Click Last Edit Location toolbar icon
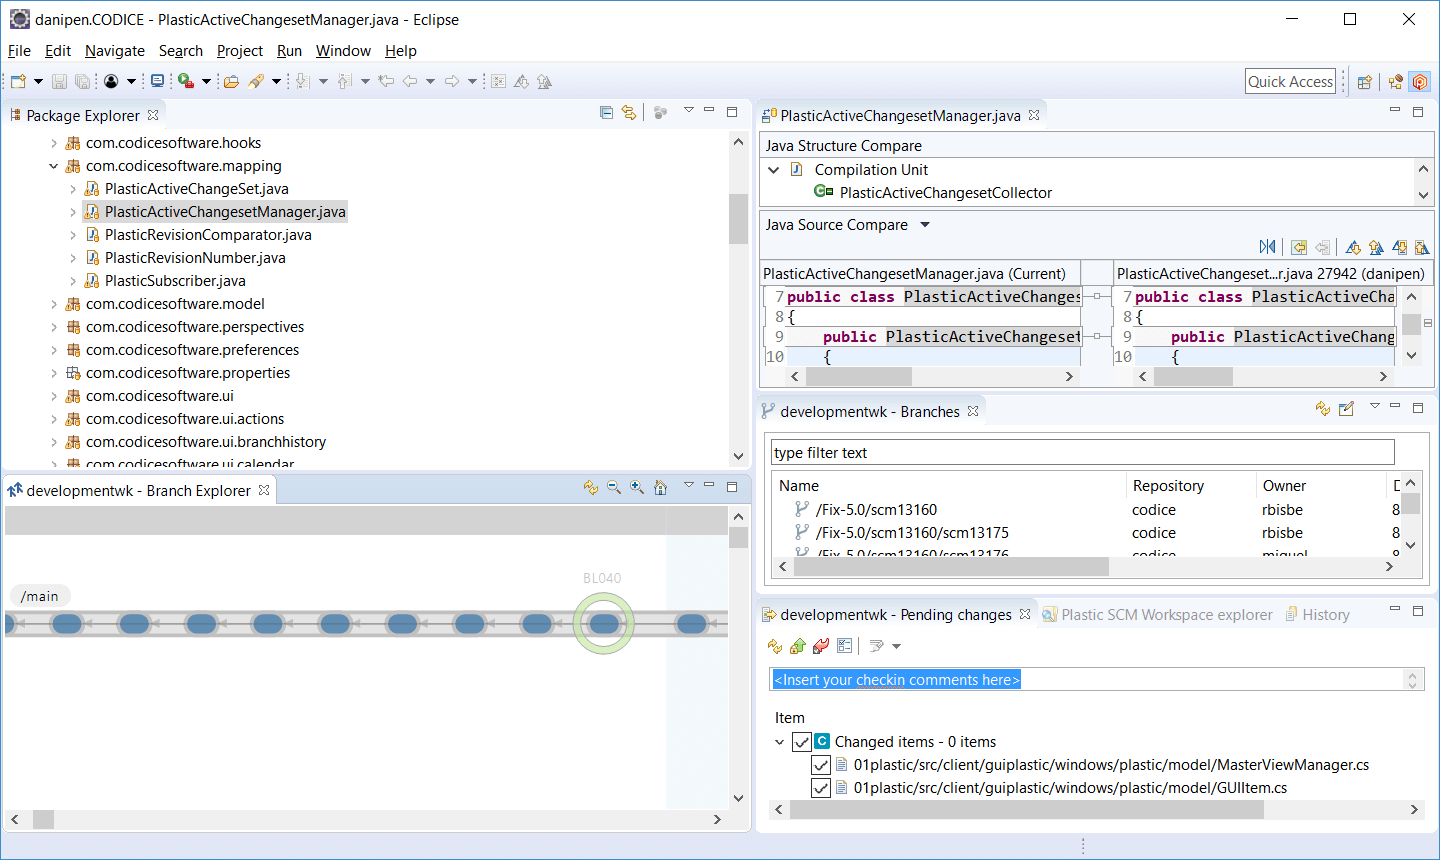This screenshot has height=860, width=1440. 386,81
